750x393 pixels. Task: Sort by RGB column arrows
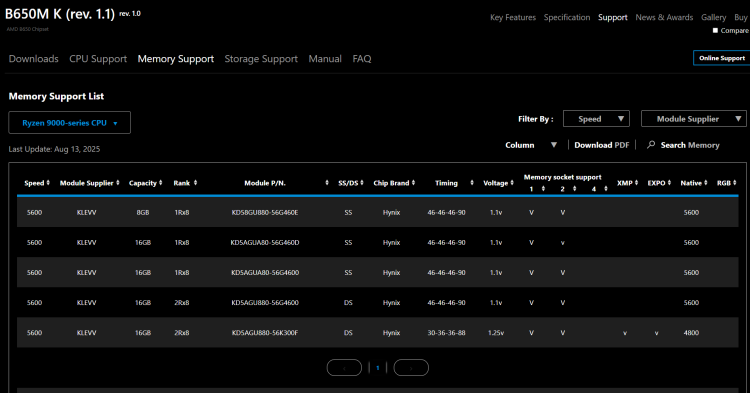click(x=735, y=183)
